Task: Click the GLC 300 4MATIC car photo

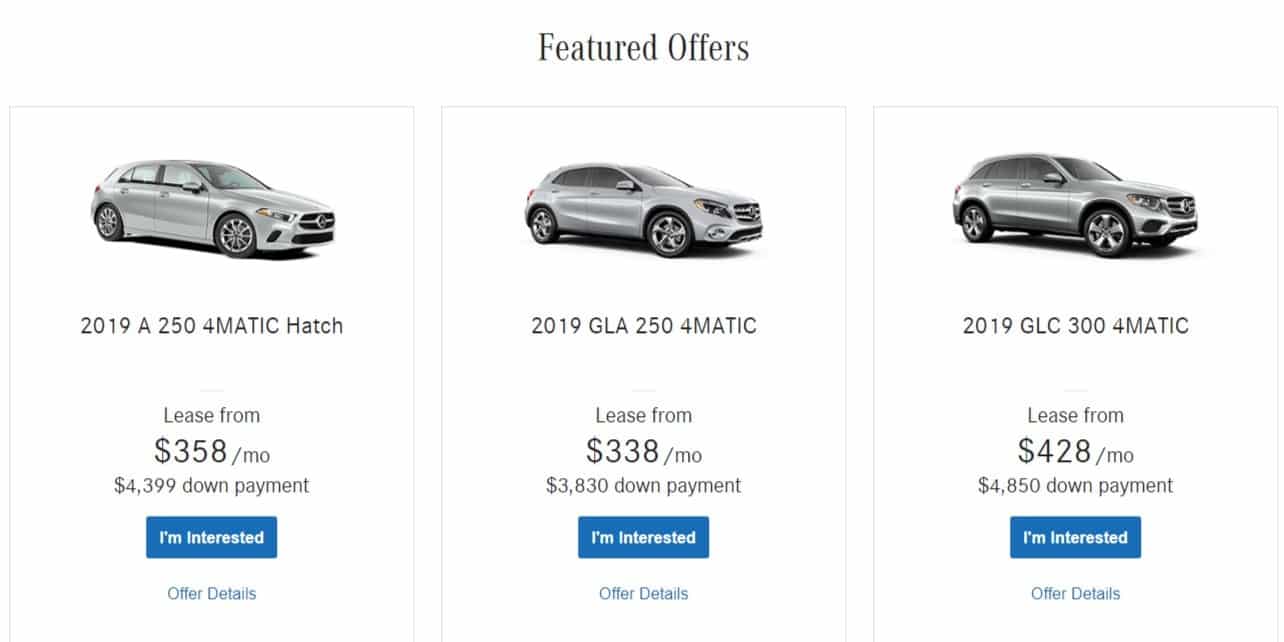Action: pyautogui.click(x=1075, y=205)
